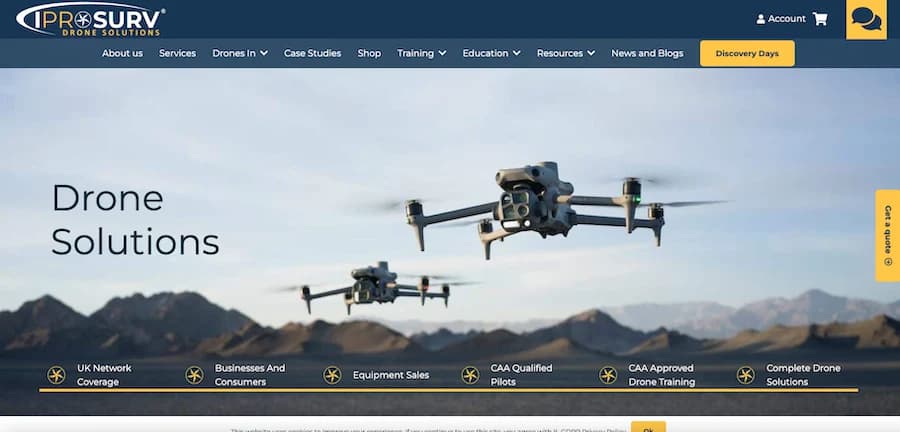Click propeller icon beside UK Network Coverage
This screenshot has height=432, width=900.
[x=56, y=375]
